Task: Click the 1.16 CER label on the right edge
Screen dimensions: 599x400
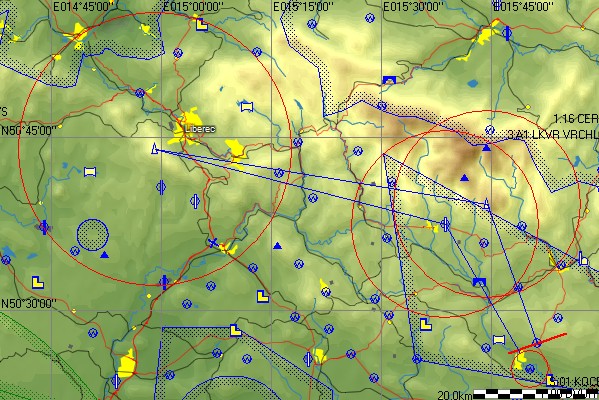Action: point(576,119)
